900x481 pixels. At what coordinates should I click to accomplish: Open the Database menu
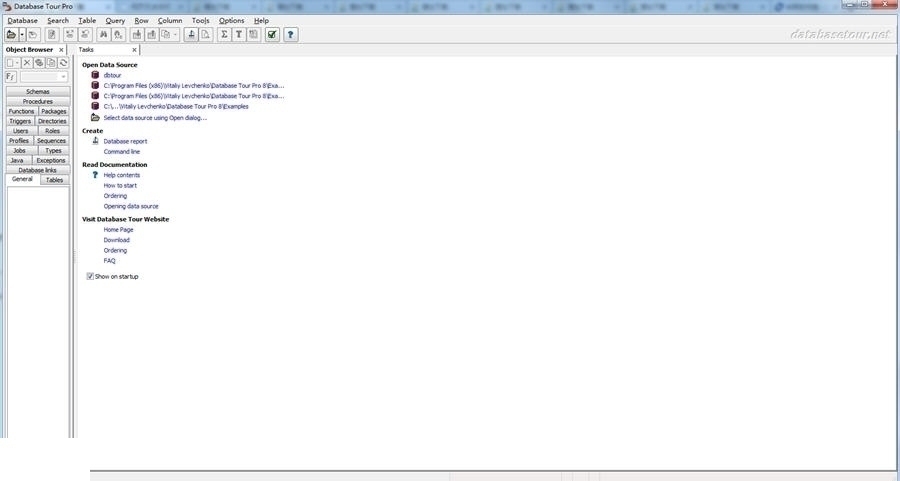click(22, 20)
